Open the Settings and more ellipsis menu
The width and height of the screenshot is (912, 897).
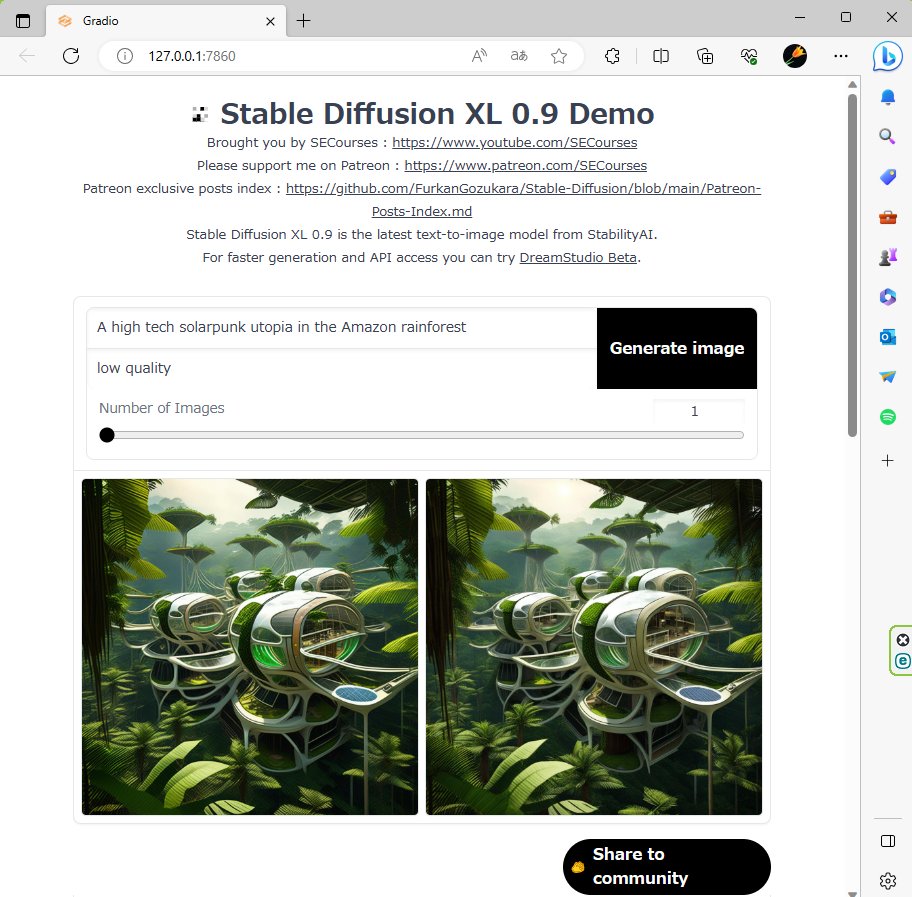click(841, 56)
